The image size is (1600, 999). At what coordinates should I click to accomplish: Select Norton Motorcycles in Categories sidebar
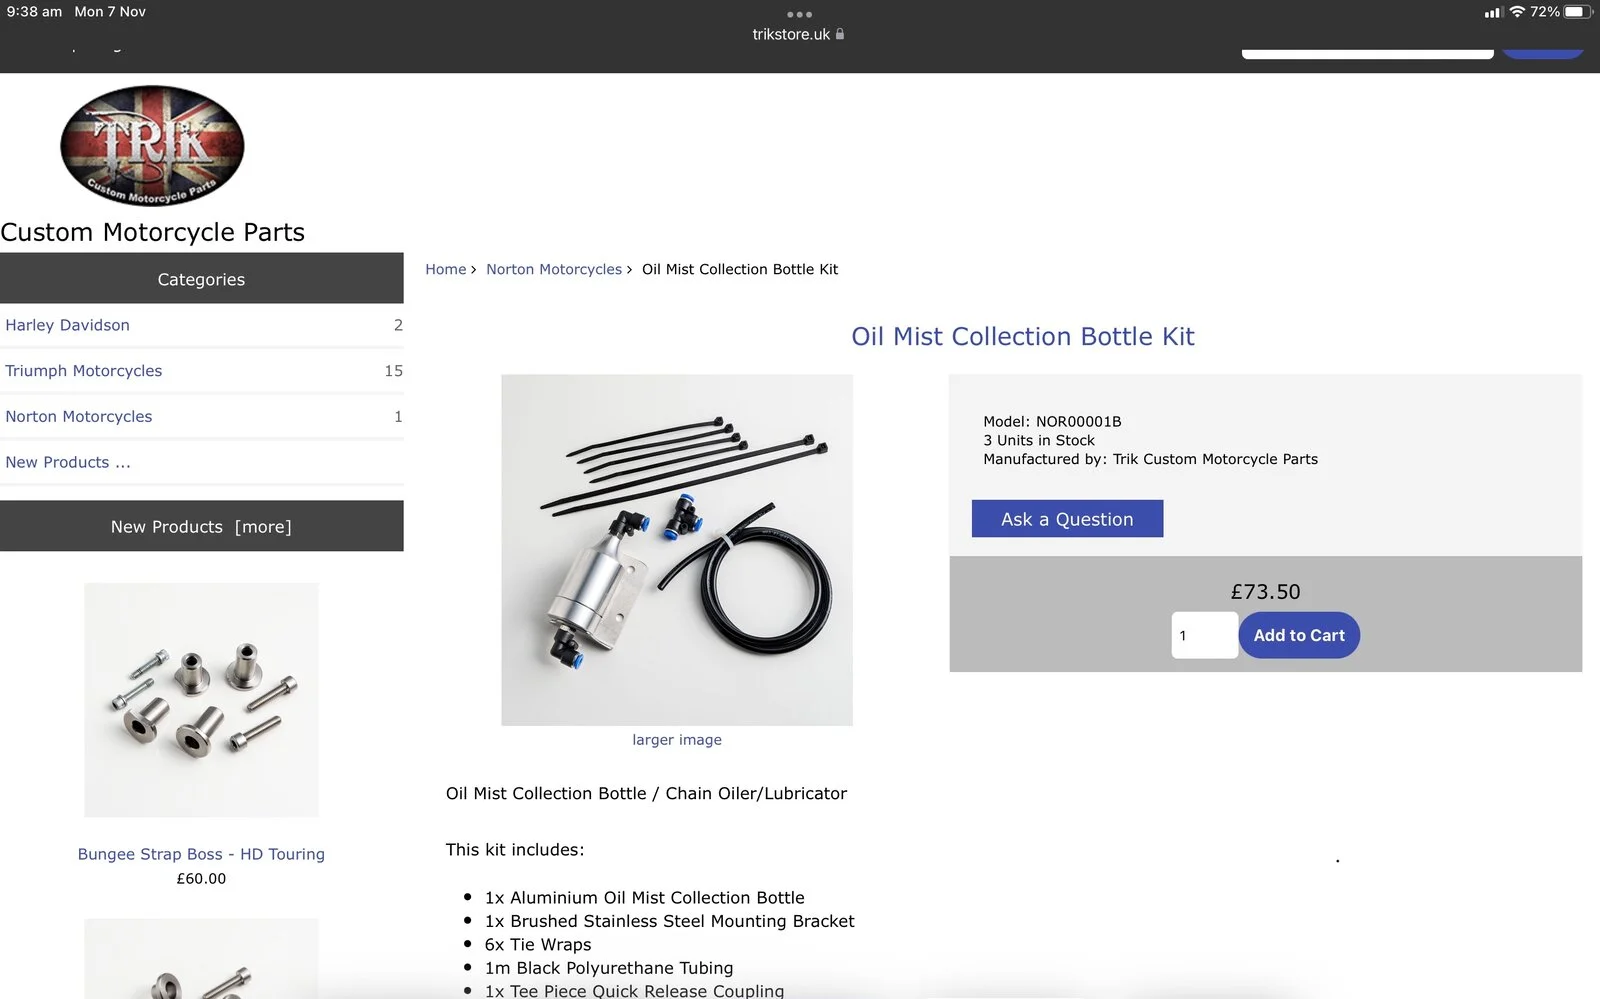pyautogui.click(x=79, y=417)
